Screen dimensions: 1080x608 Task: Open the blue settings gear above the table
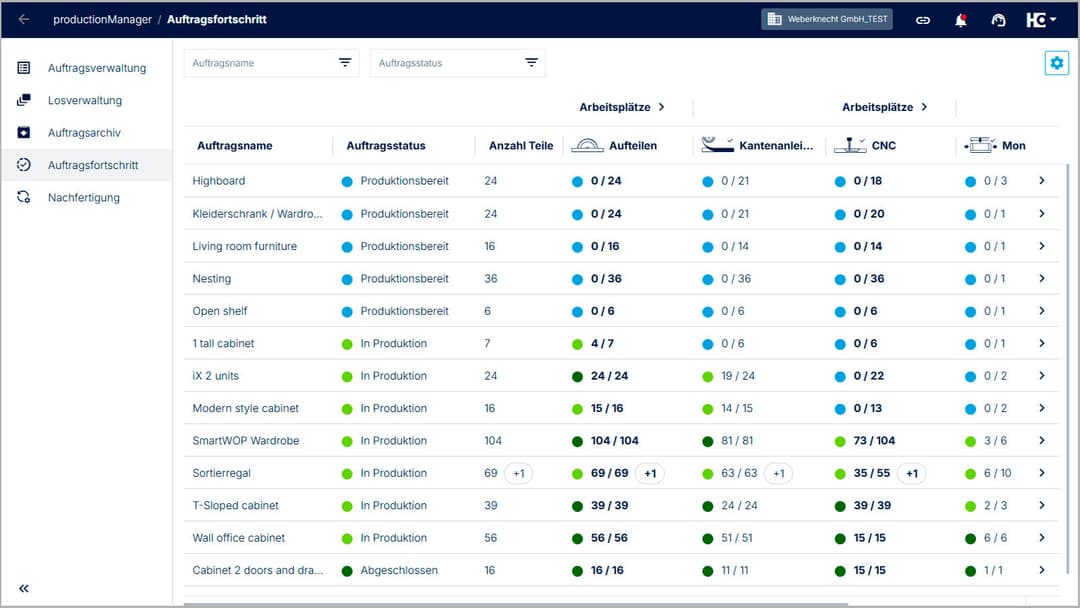coord(1056,62)
